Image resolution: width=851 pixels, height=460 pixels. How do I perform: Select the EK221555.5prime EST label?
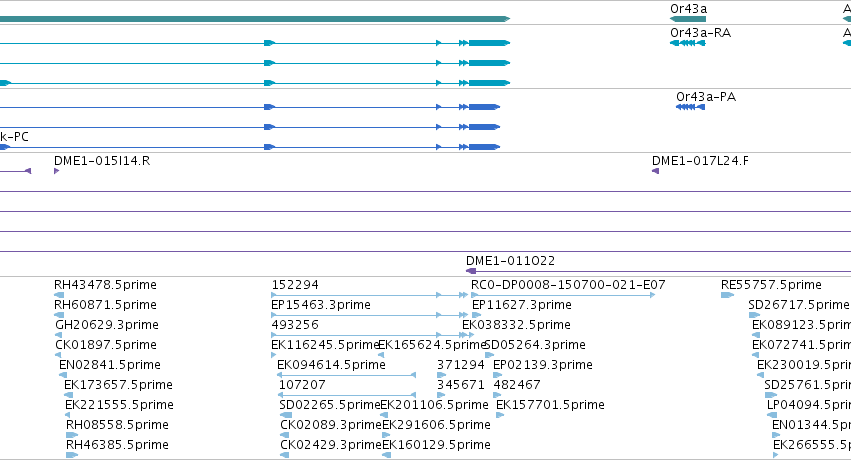click(x=119, y=405)
